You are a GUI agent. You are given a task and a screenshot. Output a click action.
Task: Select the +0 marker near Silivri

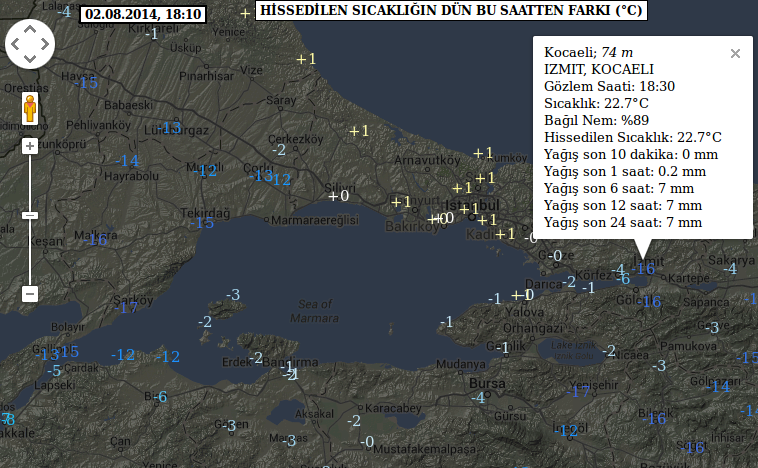[x=339, y=193]
